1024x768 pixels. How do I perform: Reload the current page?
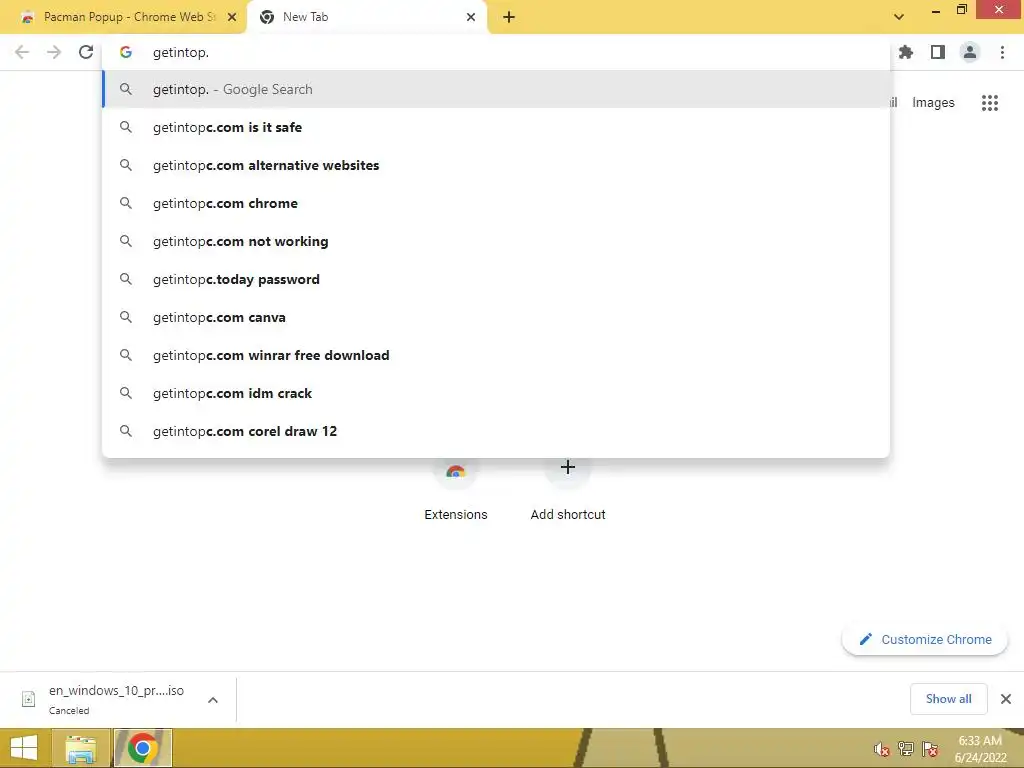[x=86, y=52]
